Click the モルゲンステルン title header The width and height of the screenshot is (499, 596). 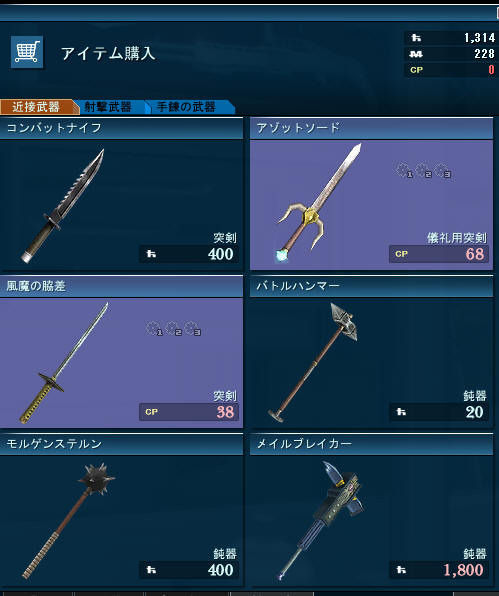121,444
